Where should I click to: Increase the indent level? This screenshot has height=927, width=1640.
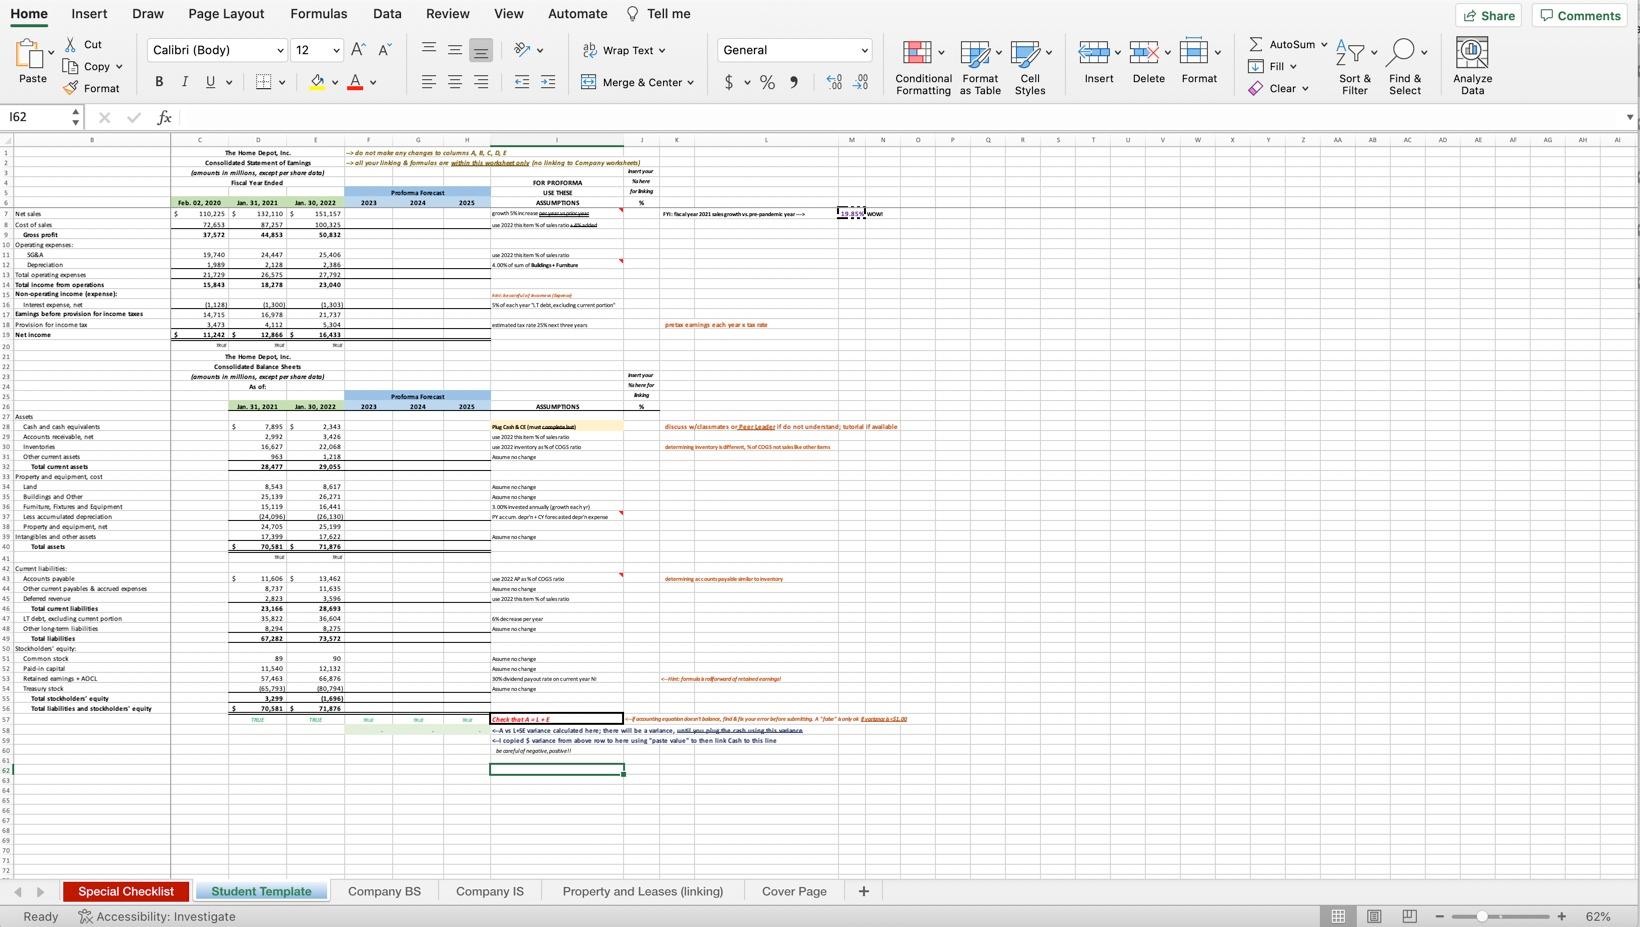[548, 82]
